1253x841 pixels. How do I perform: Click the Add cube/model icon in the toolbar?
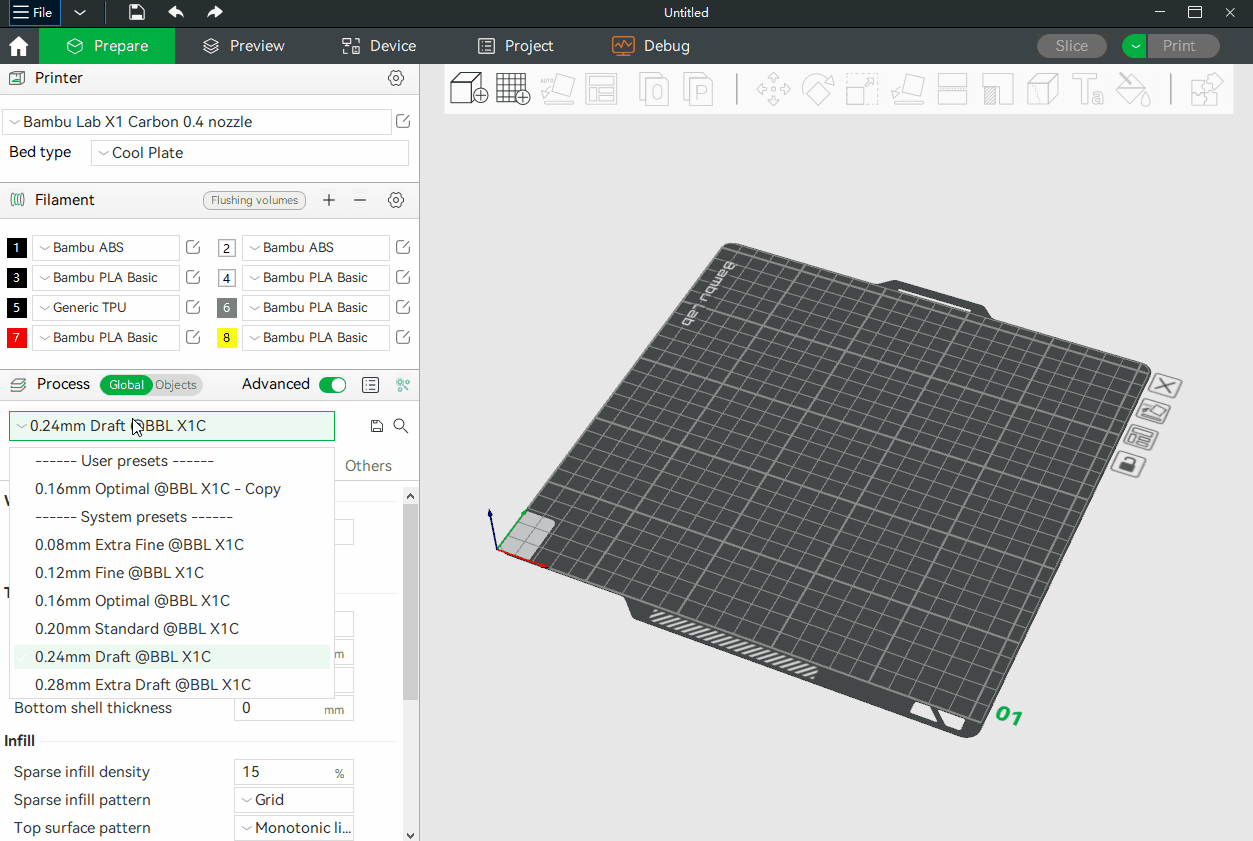point(468,89)
